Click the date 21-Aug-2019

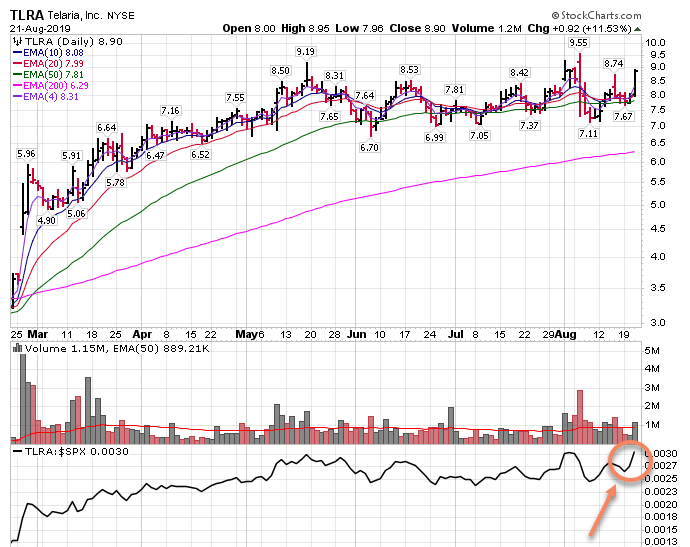point(40,29)
